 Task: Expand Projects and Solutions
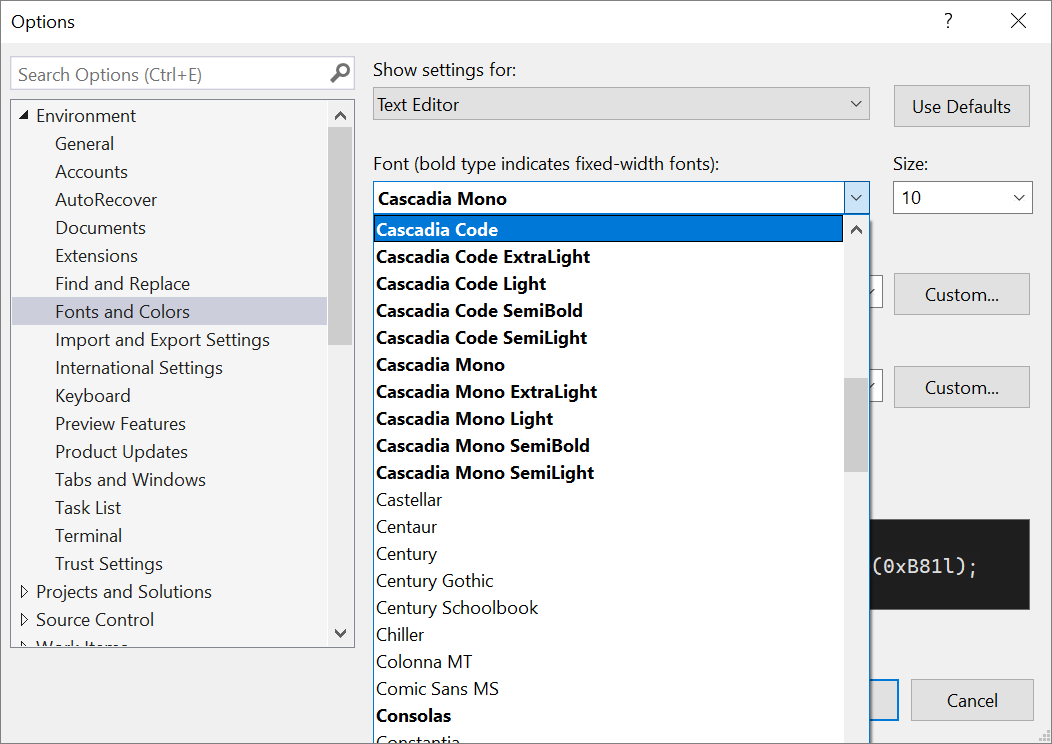[24, 591]
